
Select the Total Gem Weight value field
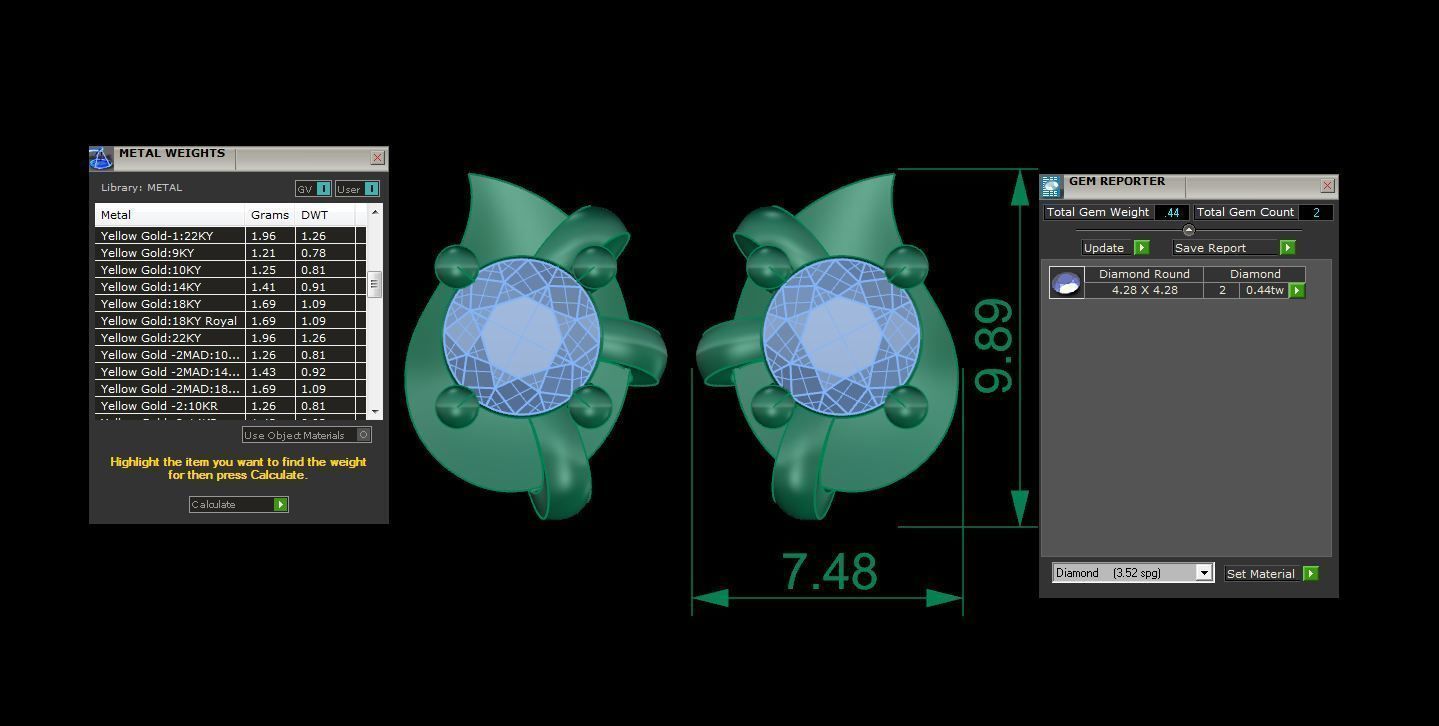(x=1172, y=212)
